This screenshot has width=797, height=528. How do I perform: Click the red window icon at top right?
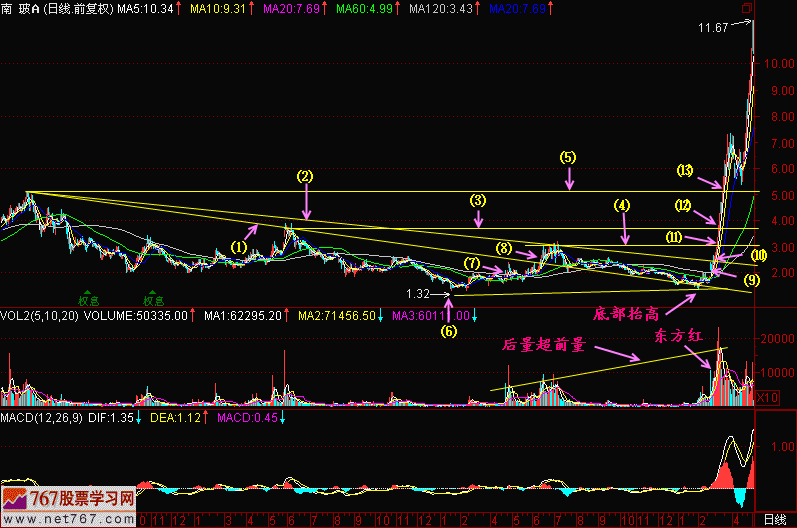[747, 8]
